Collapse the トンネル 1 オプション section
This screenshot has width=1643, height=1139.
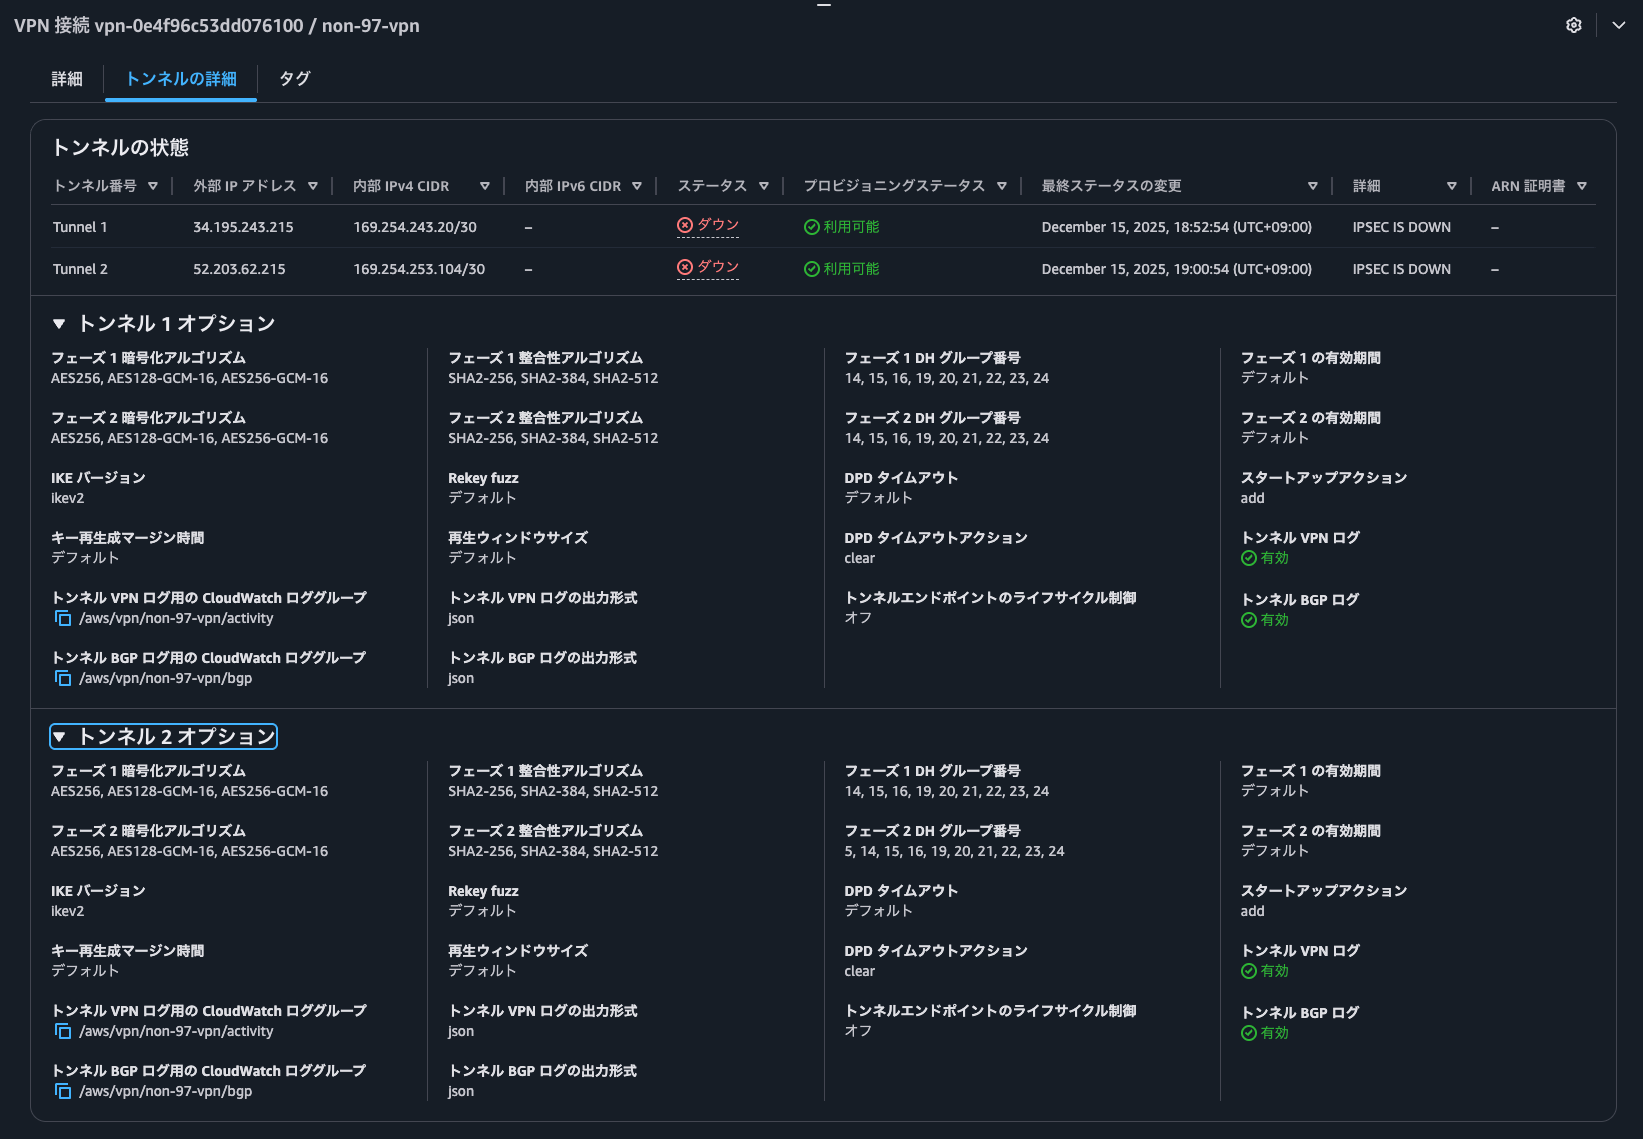(59, 324)
